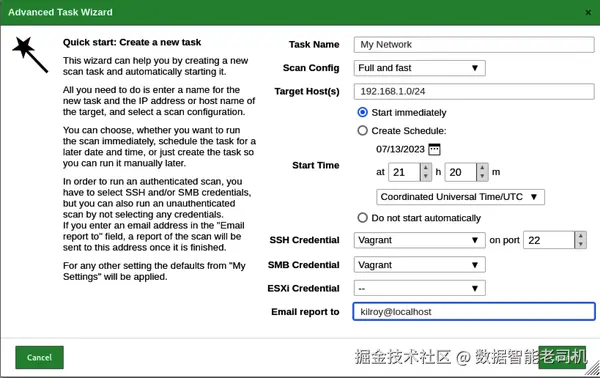Open the SMB Credential dropdown
This screenshot has width=600, height=378.
click(x=419, y=265)
